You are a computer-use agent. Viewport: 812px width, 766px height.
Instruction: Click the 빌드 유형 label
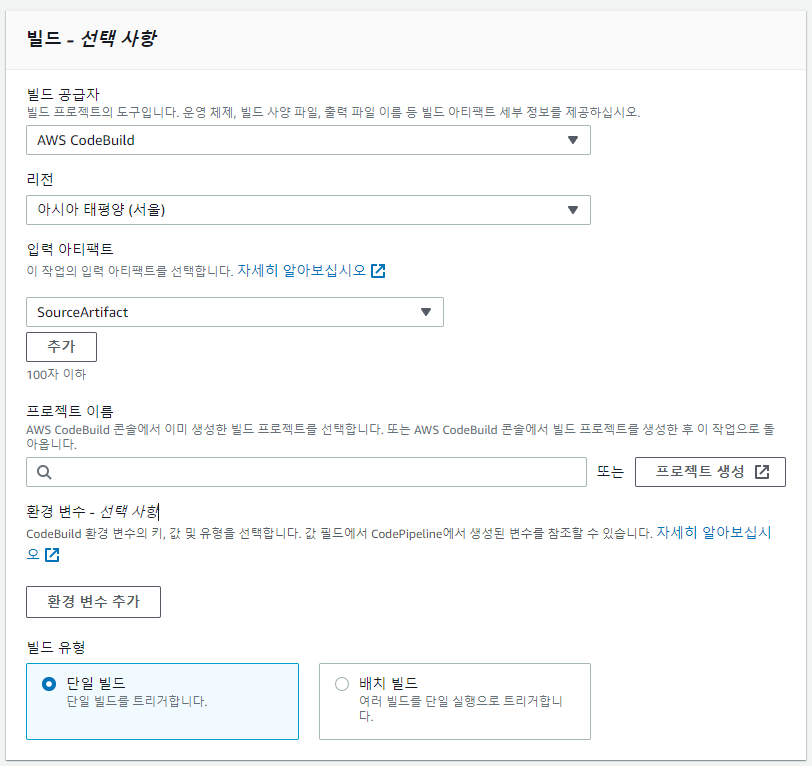(56, 647)
